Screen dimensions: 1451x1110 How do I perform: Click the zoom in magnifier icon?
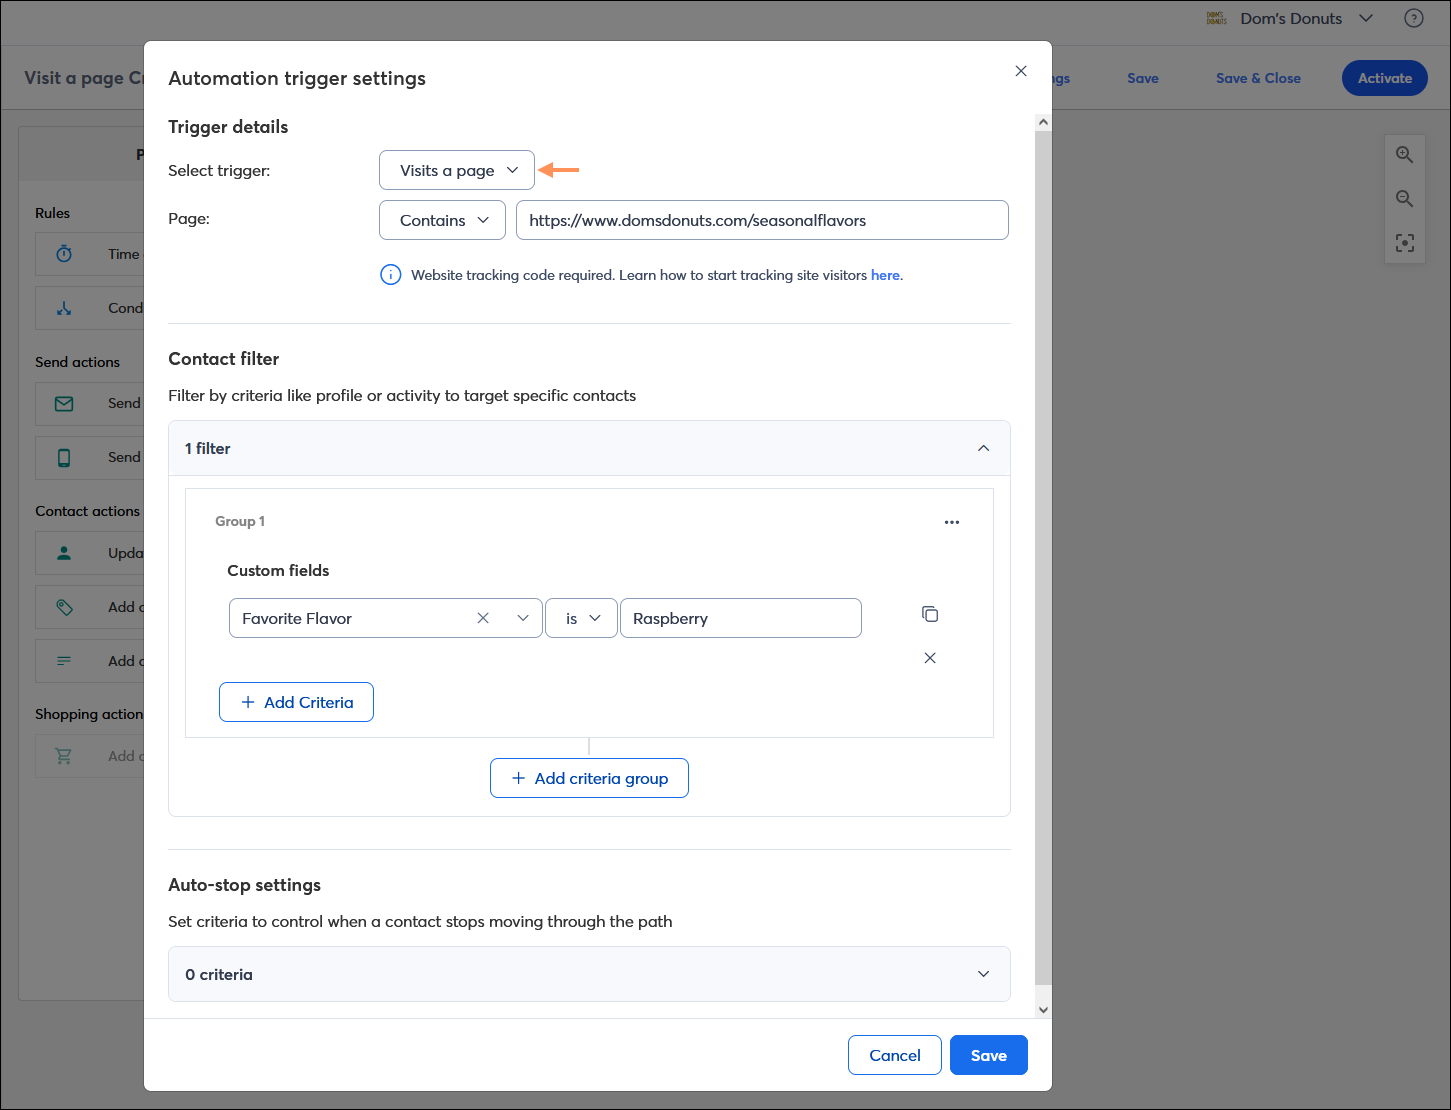click(x=1405, y=155)
